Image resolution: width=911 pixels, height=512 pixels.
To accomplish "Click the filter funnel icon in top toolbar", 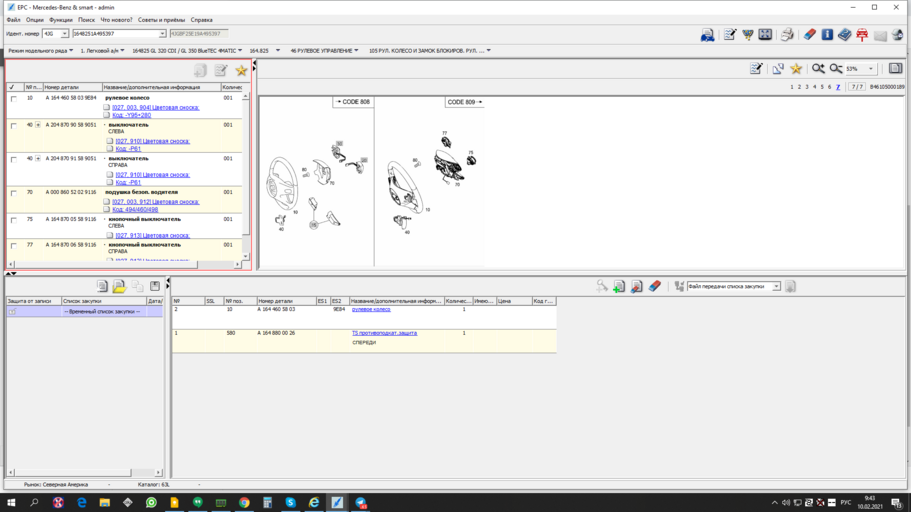I will pos(747,35).
